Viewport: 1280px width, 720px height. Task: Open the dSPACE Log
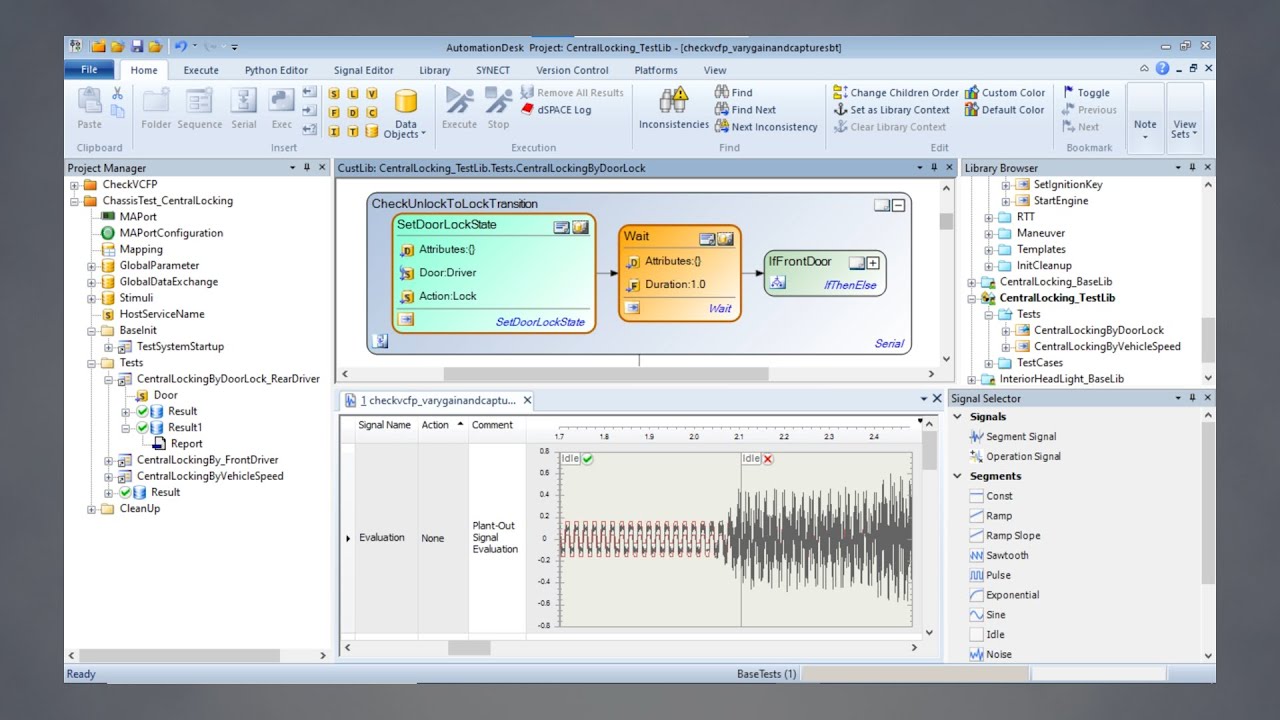(556, 110)
